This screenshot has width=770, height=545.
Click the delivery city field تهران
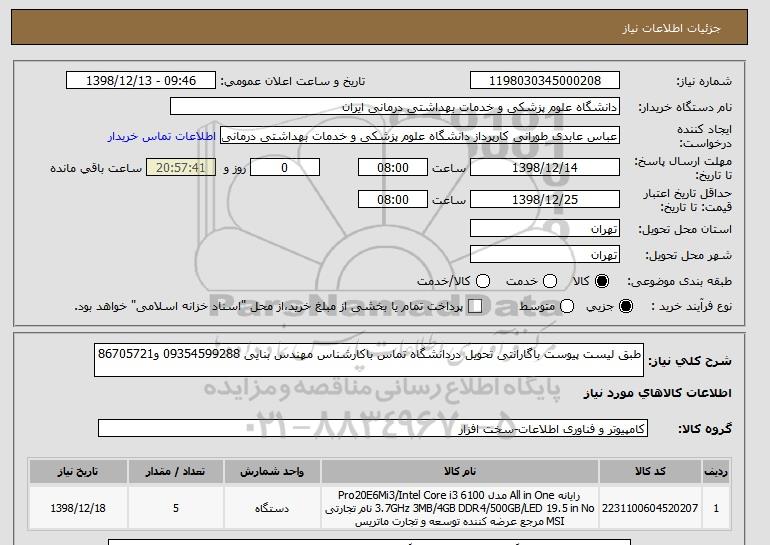tap(545, 254)
